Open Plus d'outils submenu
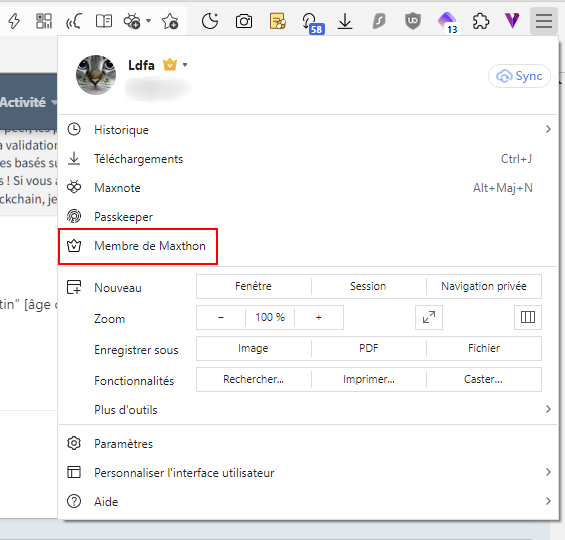565x540 pixels. (308, 410)
